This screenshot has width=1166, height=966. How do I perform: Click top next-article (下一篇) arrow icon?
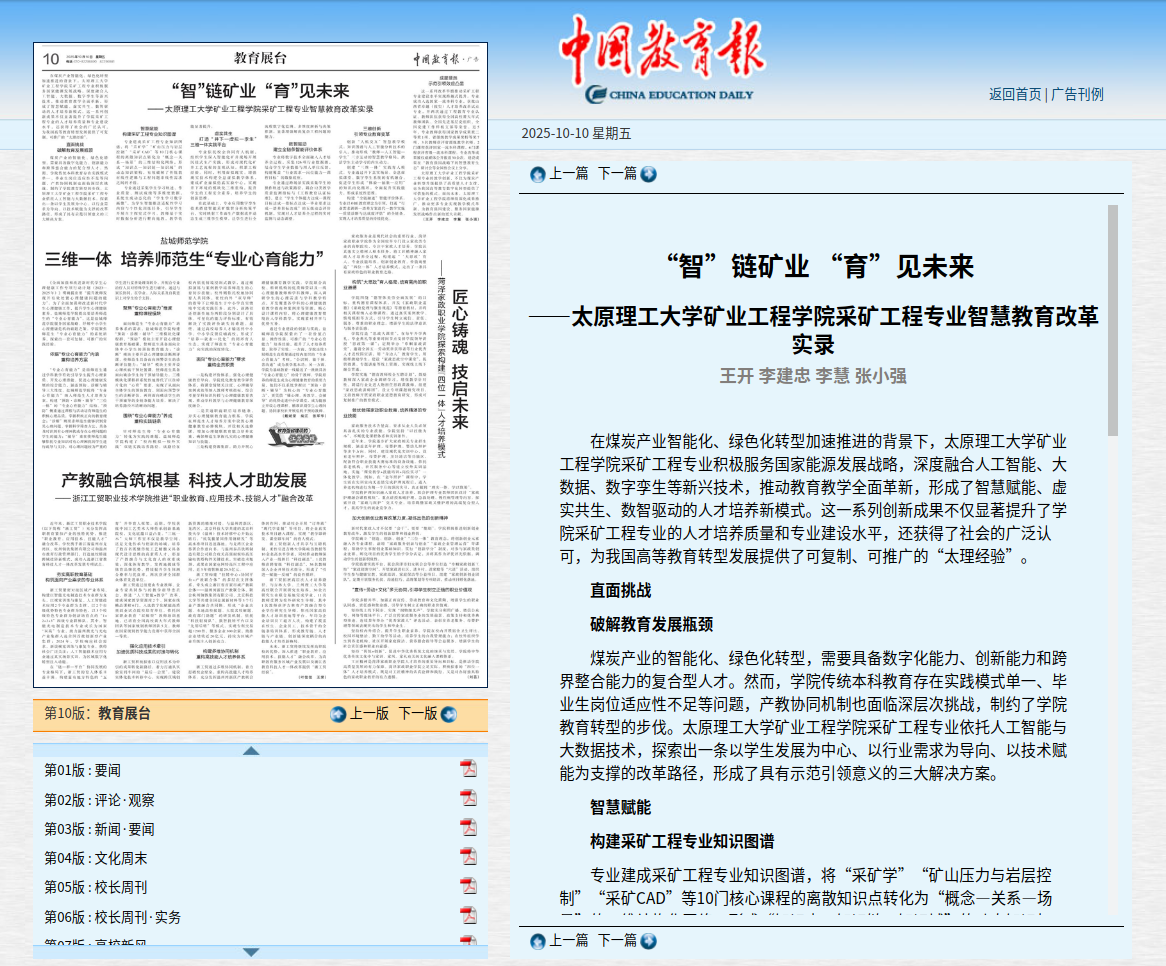pyautogui.click(x=648, y=174)
